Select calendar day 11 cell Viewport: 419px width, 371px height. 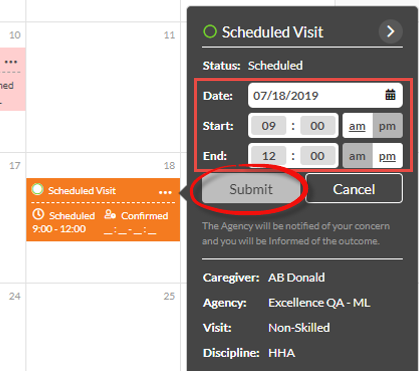[x=103, y=87]
